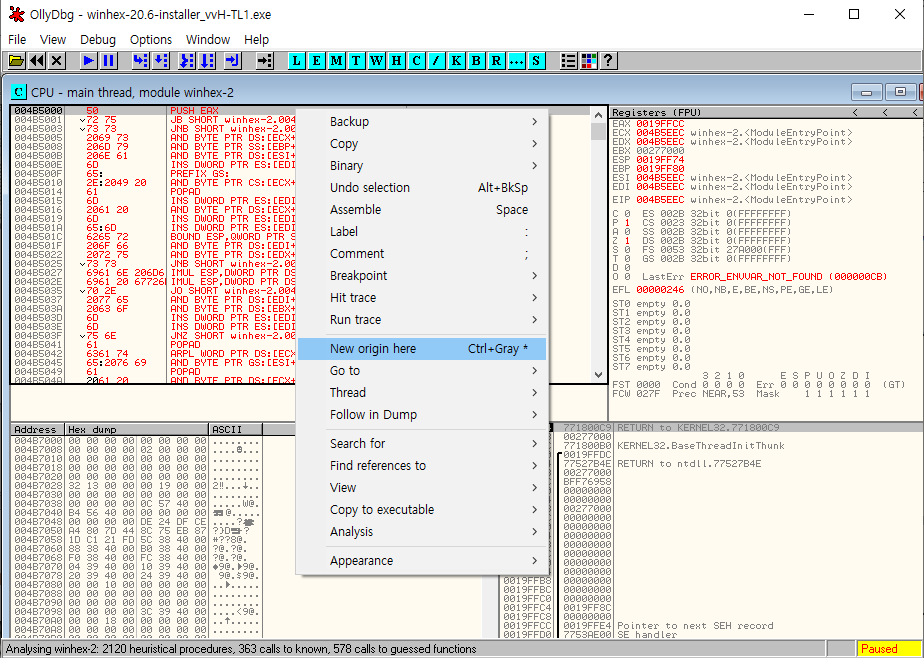Choose Label from context menu
This screenshot has width=924, height=658.
[x=422, y=232]
